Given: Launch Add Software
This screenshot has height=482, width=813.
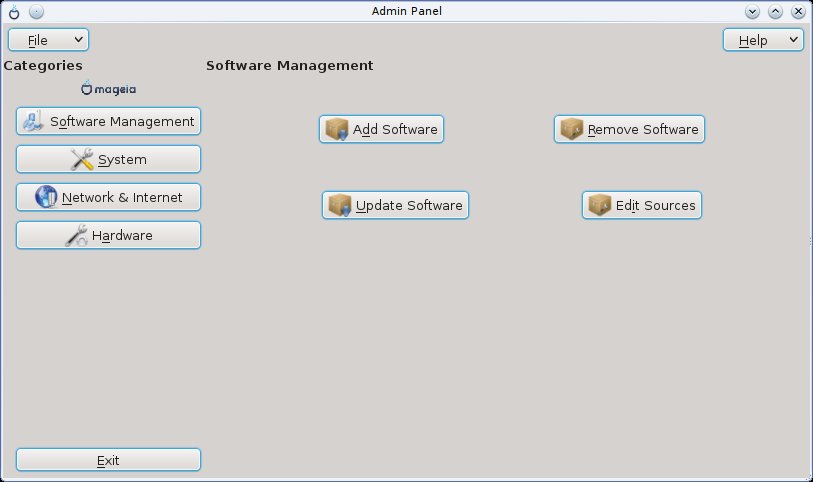Looking at the screenshot, I should coord(381,129).
